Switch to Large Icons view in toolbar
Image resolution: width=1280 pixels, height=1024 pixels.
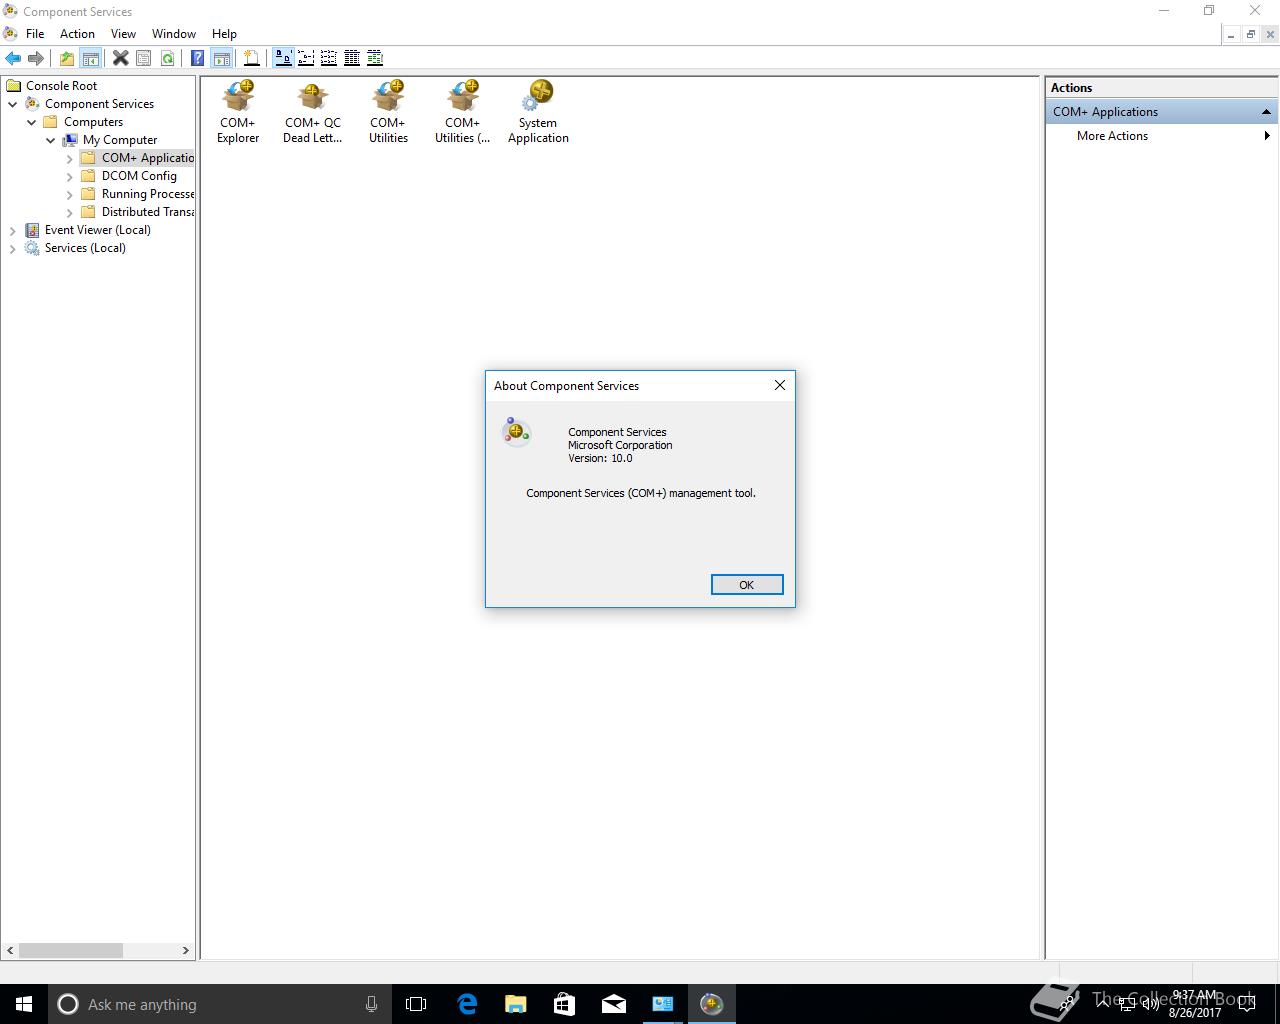pyautogui.click(x=283, y=58)
